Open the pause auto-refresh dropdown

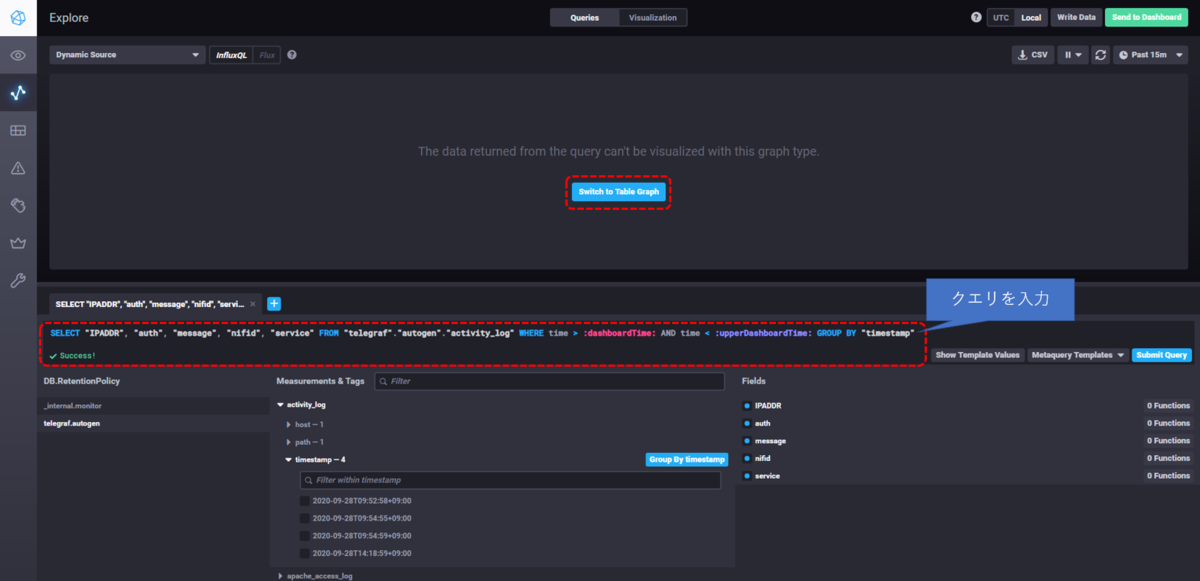coord(1073,55)
